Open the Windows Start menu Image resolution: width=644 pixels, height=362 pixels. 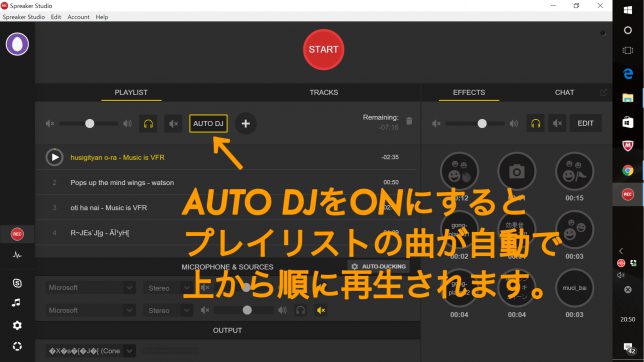tap(628, 10)
